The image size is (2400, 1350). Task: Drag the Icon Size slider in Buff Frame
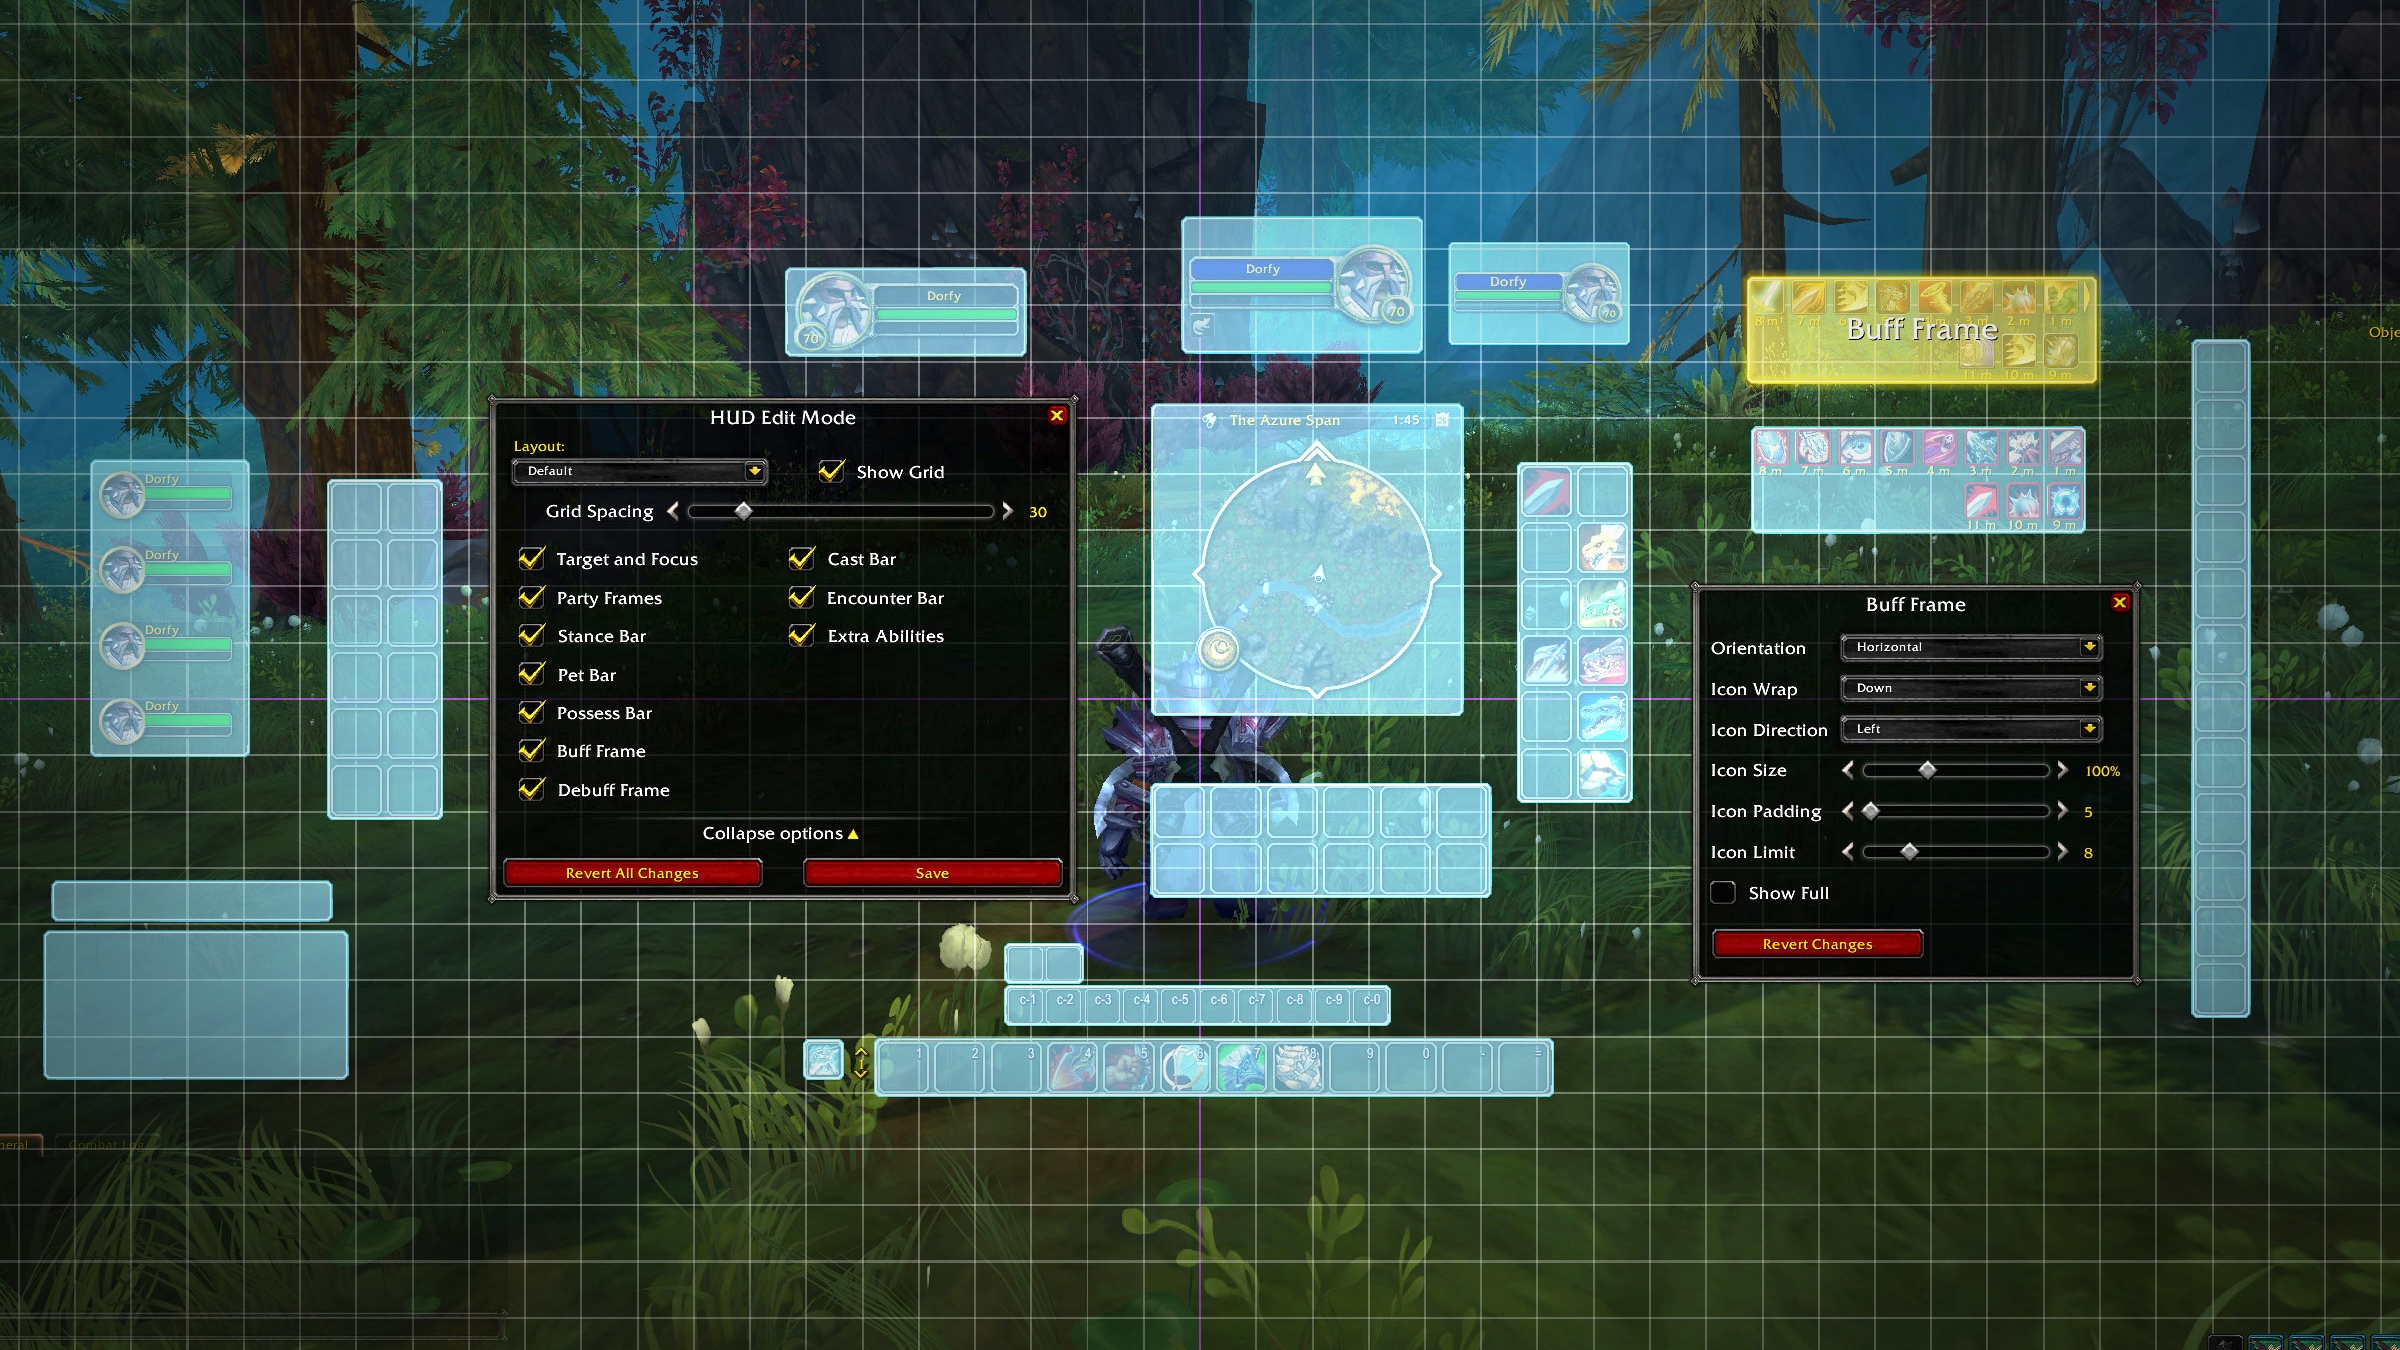click(1925, 770)
